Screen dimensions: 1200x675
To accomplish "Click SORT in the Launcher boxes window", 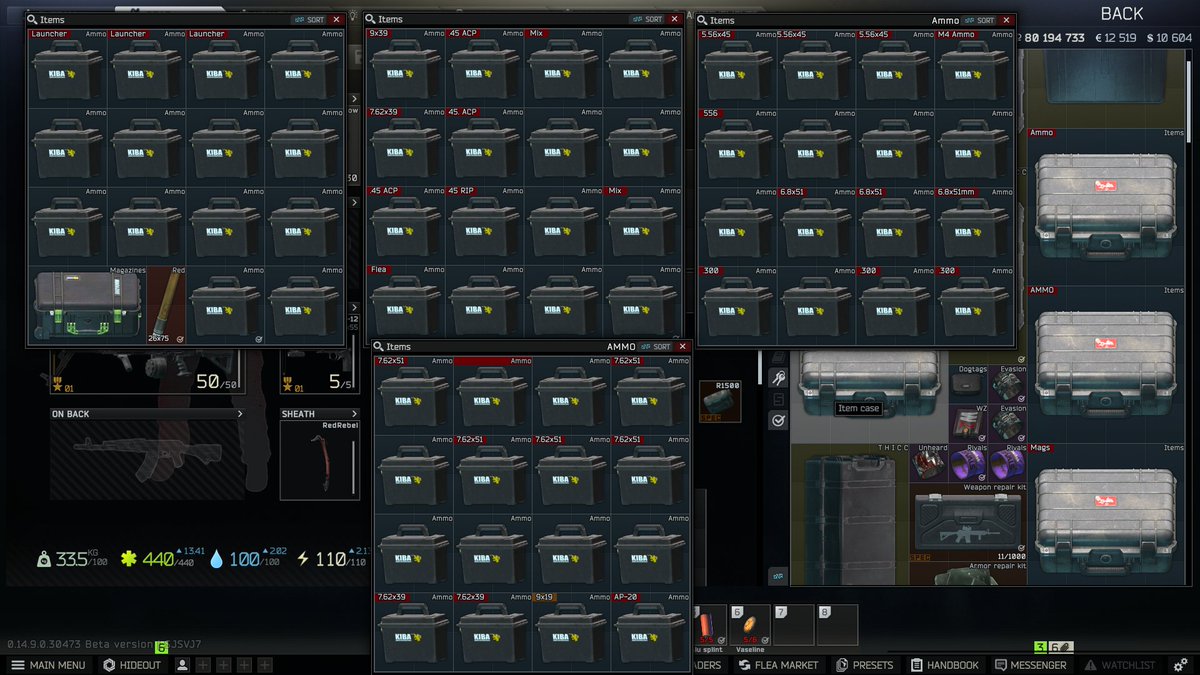I will [310, 19].
